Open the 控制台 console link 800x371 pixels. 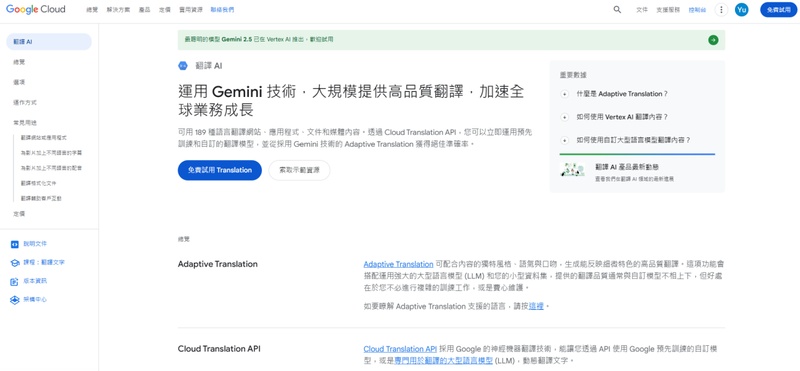(x=697, y=10)
